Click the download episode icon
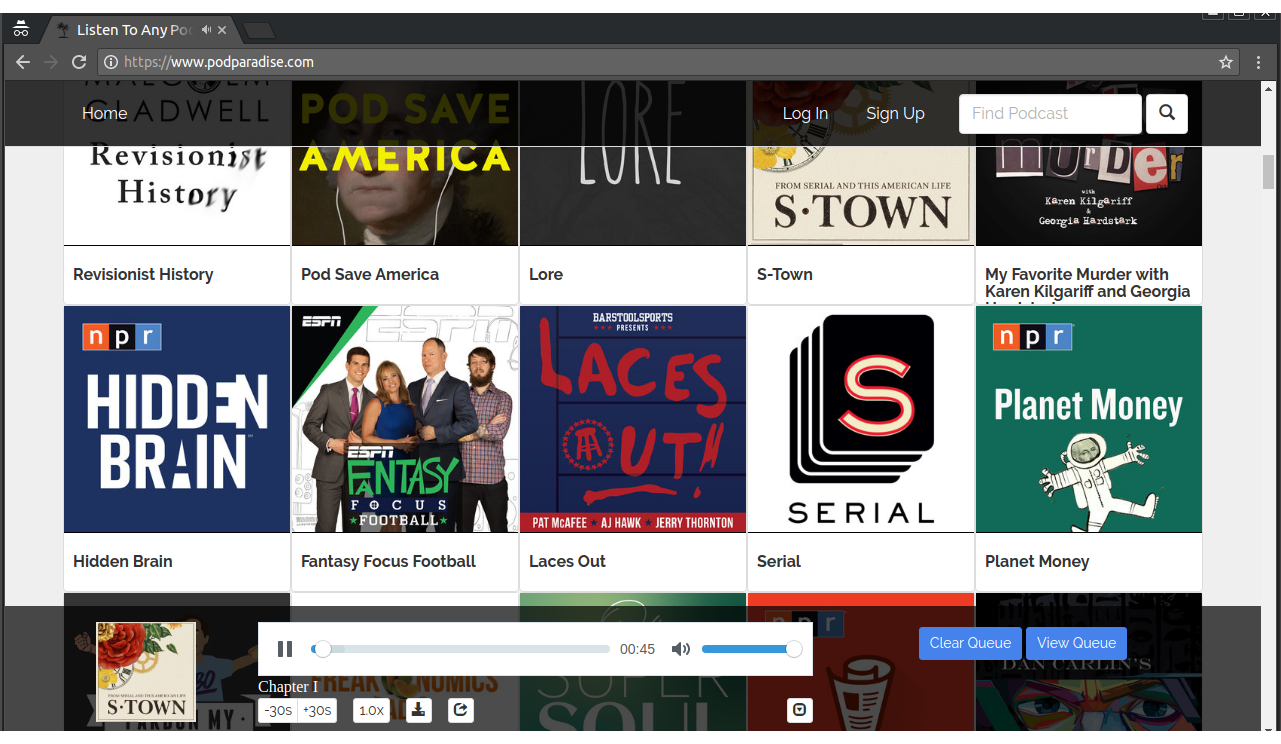 420,710
